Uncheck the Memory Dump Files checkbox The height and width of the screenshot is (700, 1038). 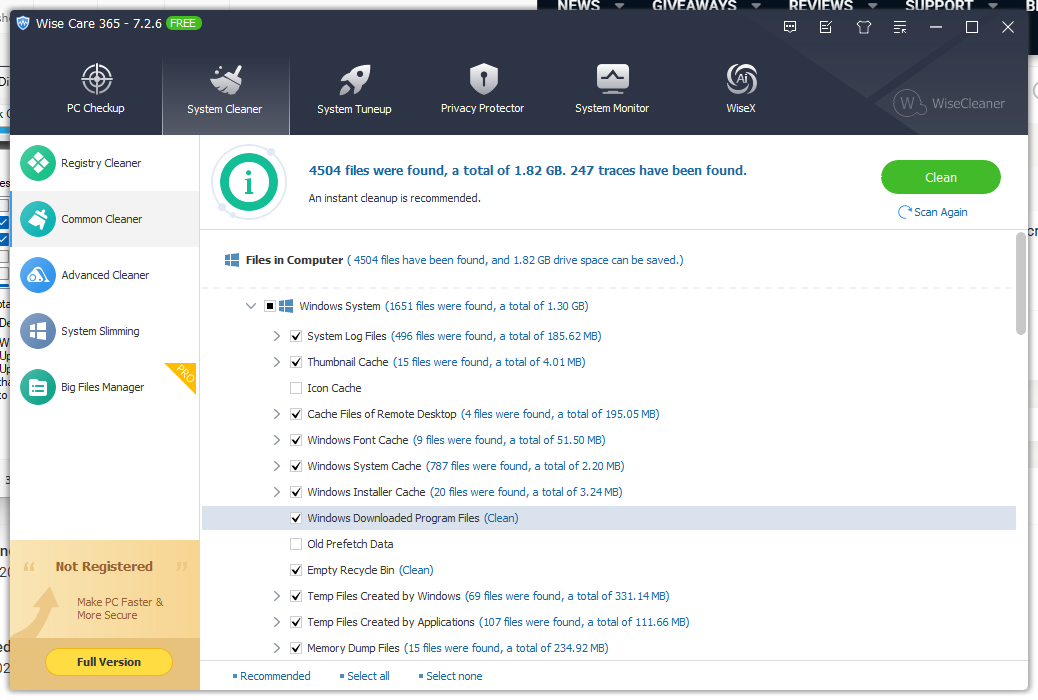[x=296, y=648]
